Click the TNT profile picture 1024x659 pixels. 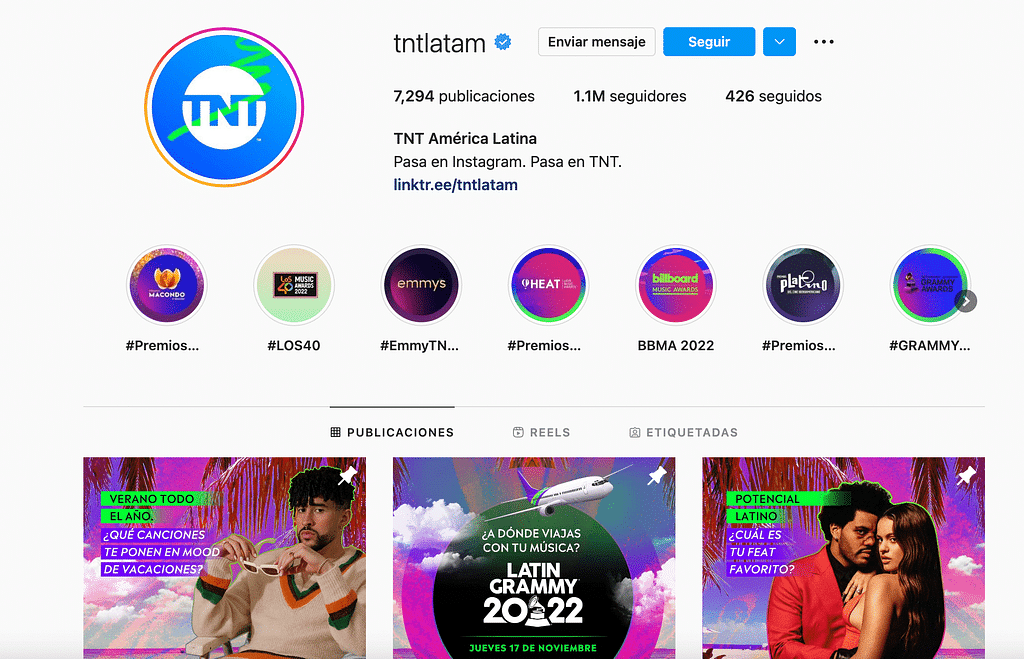tap(224, 107)
